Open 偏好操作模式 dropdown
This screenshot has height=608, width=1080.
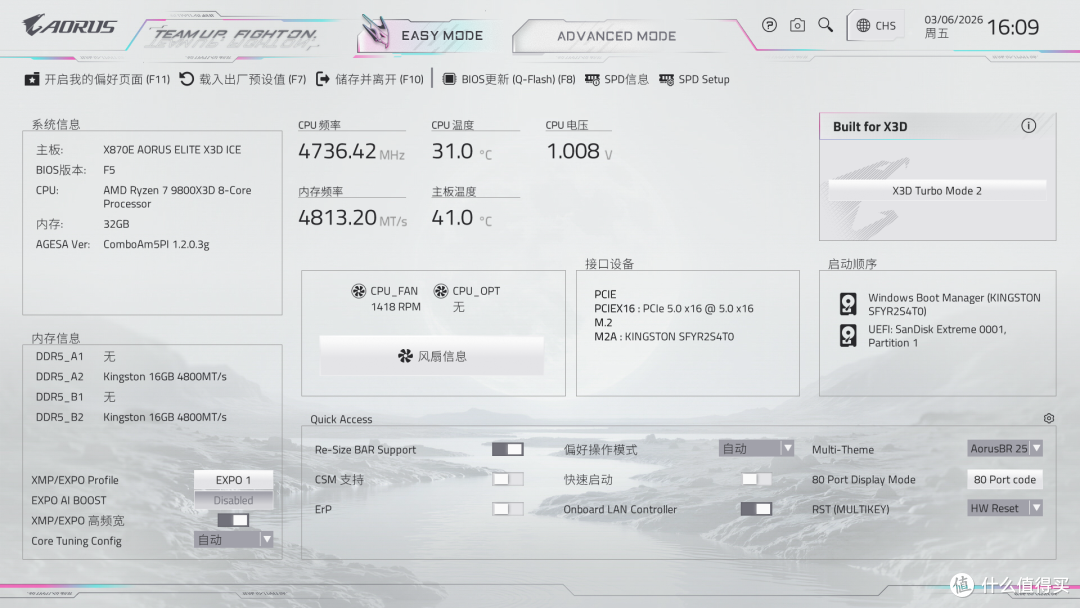coord(756,449)
